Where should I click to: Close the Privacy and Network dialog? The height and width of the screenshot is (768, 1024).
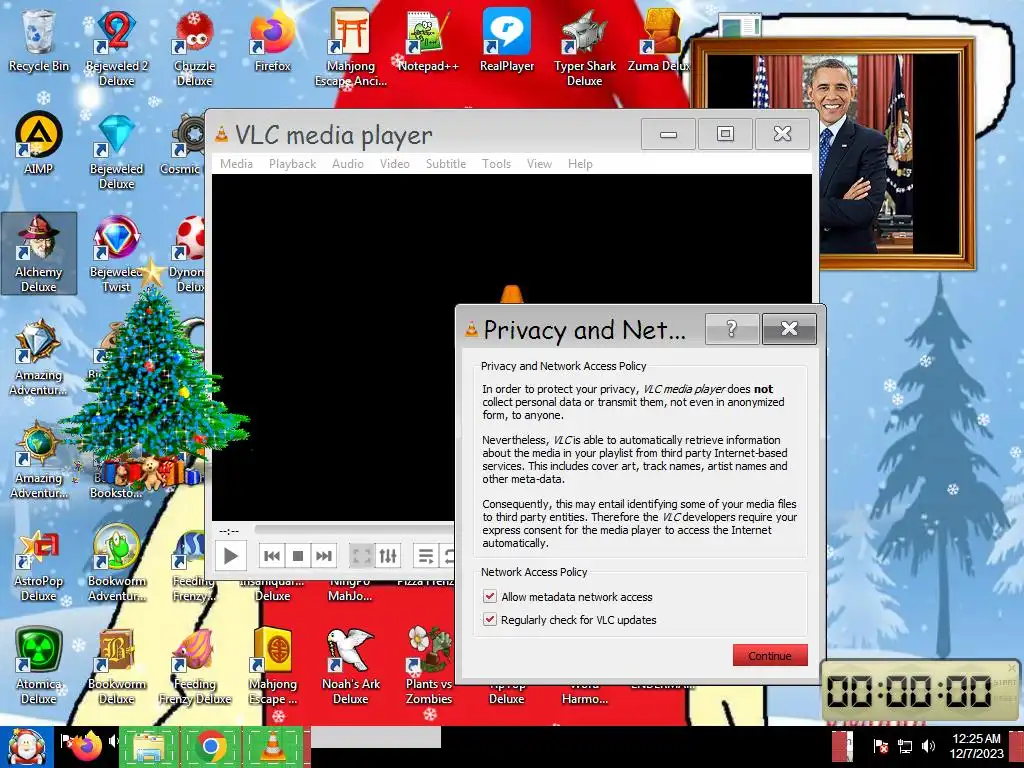click(789, 328)
